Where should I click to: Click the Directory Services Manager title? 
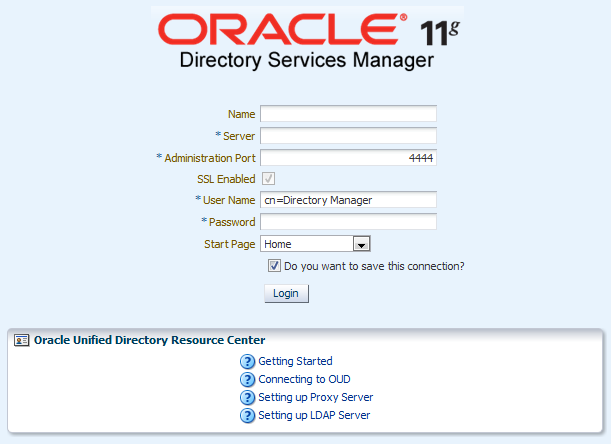point(307,60)
